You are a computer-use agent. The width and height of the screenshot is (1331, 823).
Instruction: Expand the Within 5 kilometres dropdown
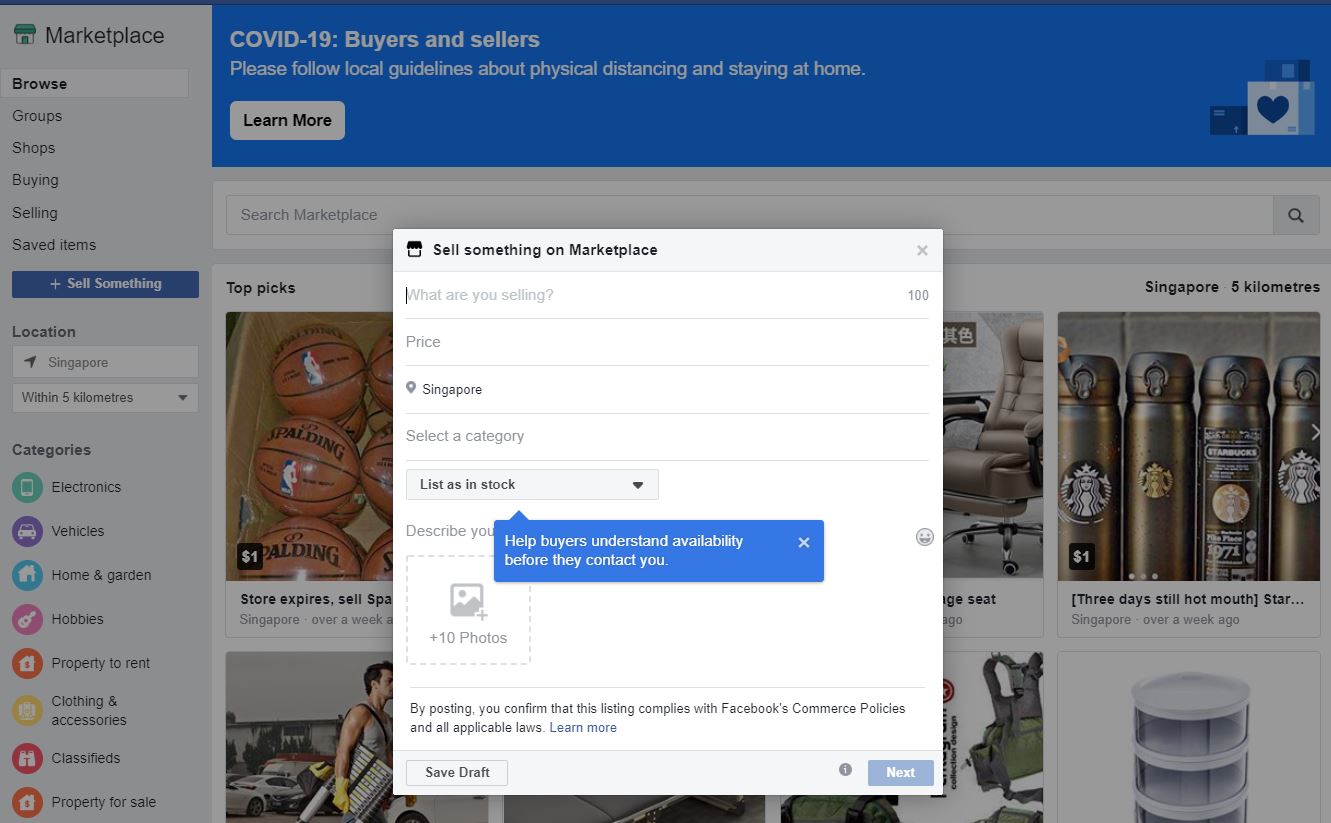tap(105, 397)
